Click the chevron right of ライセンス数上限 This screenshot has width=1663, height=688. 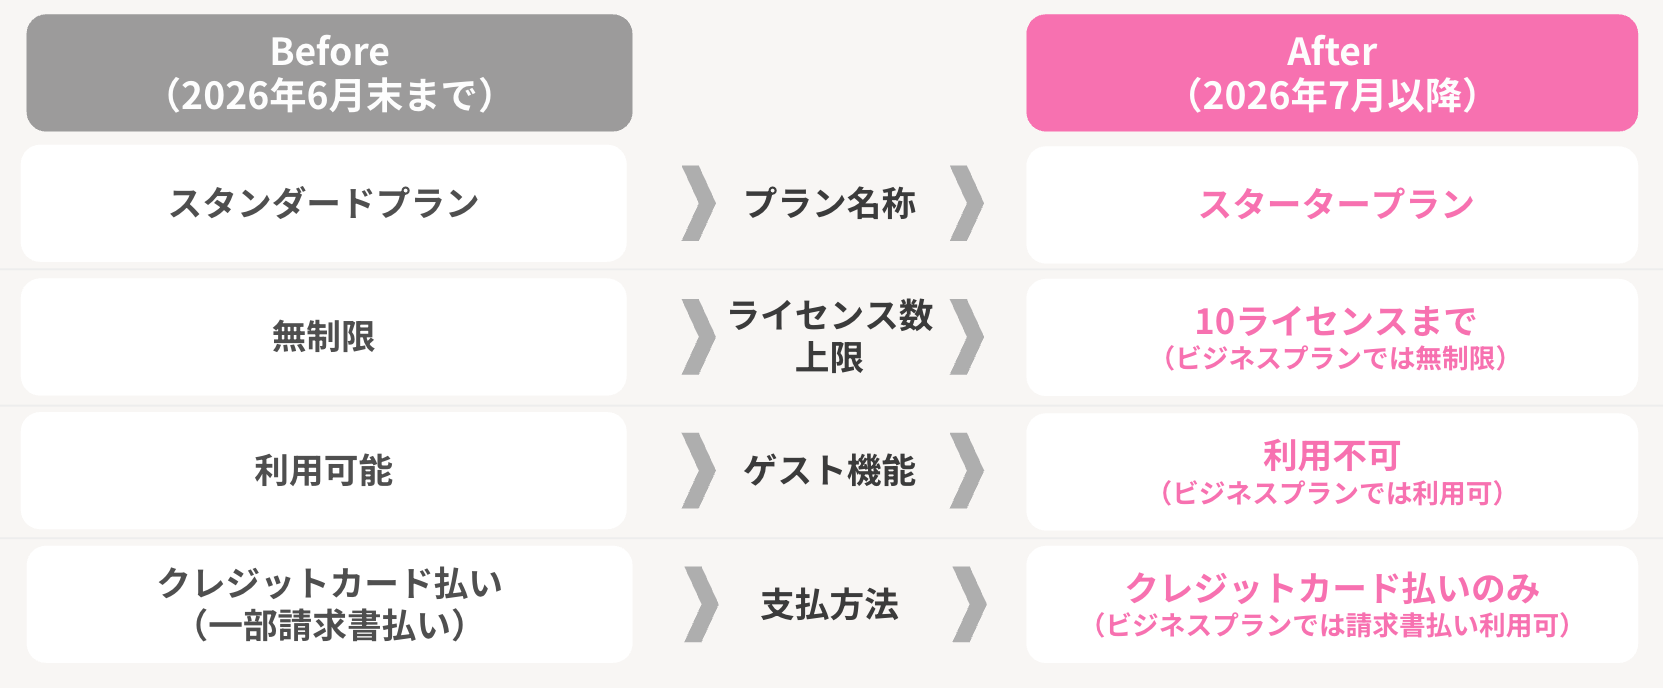tap(967, 337)
